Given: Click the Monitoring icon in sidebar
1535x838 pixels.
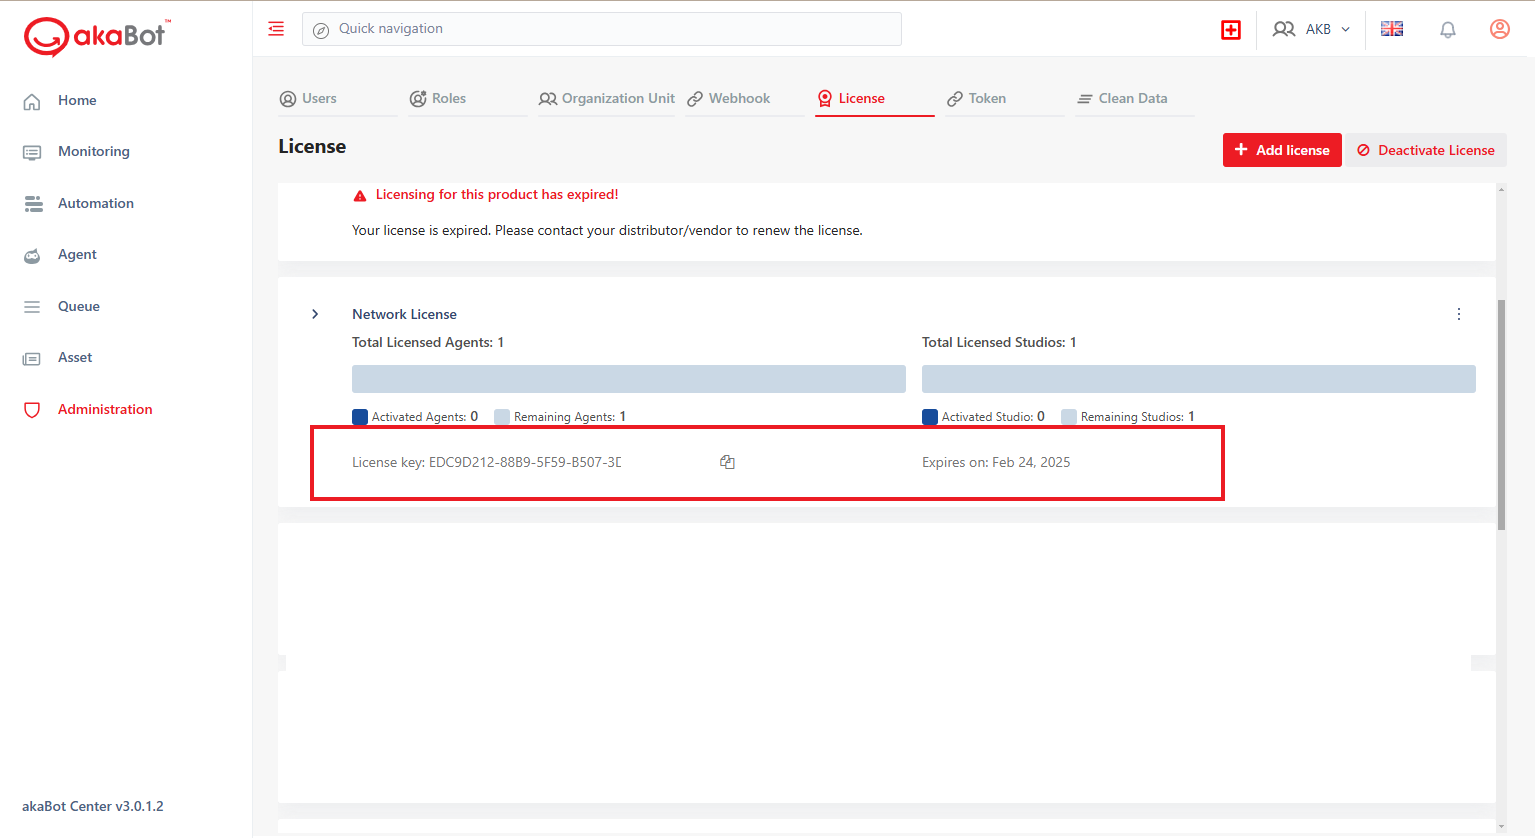Looking at the screenshot, I should coord(32,152).
